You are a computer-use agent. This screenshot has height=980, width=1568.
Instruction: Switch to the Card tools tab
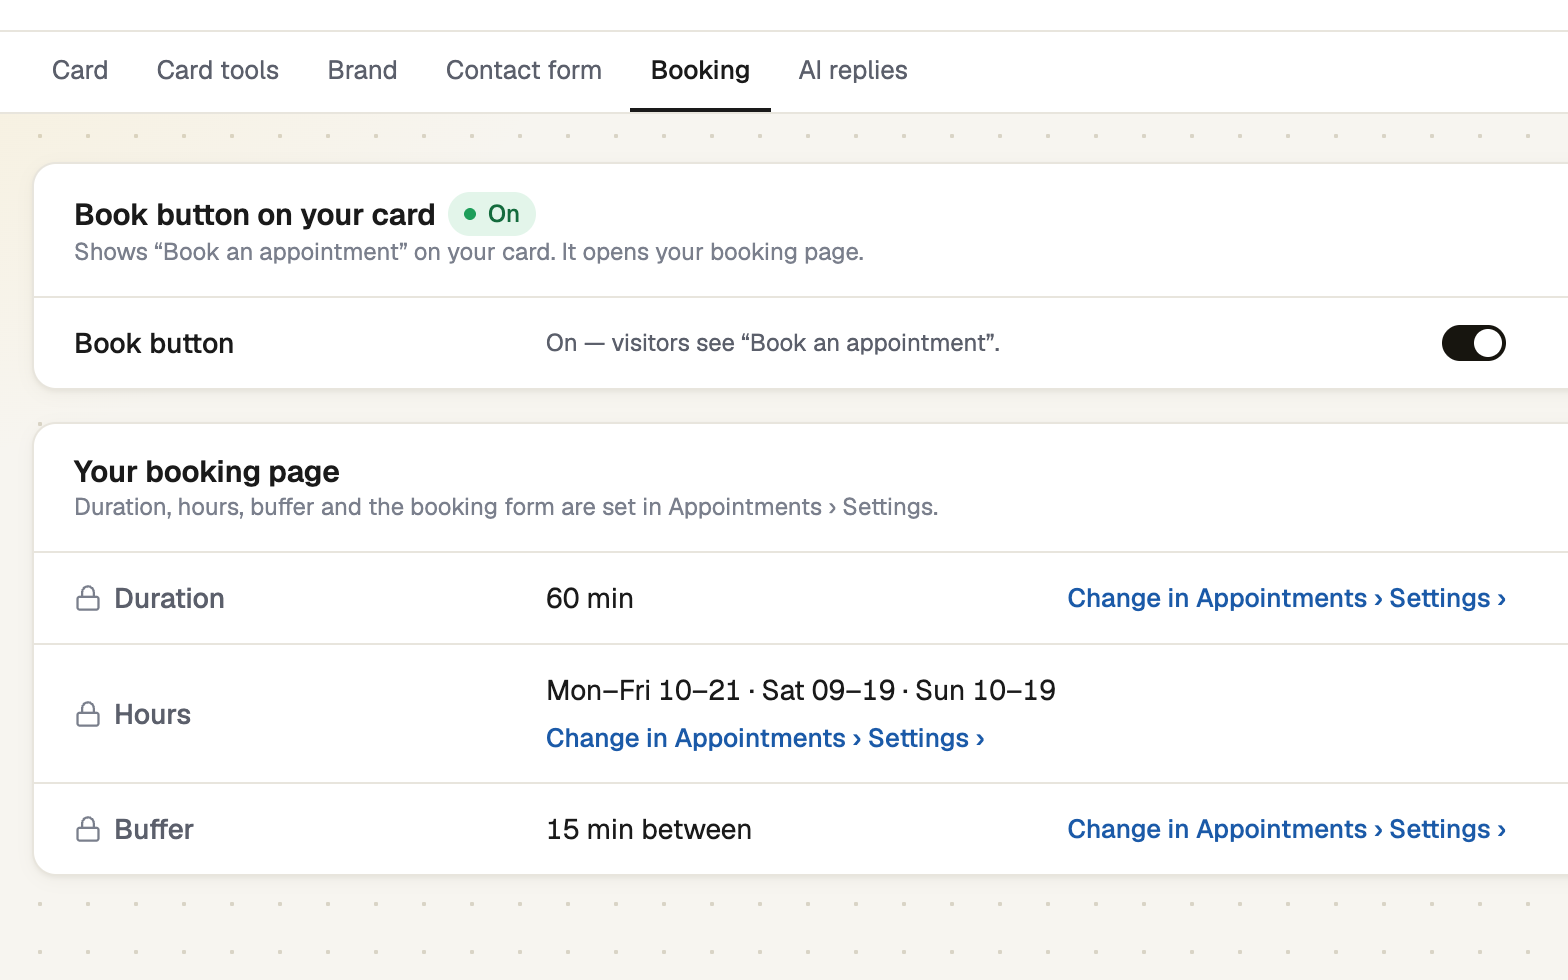coord(218,70)
